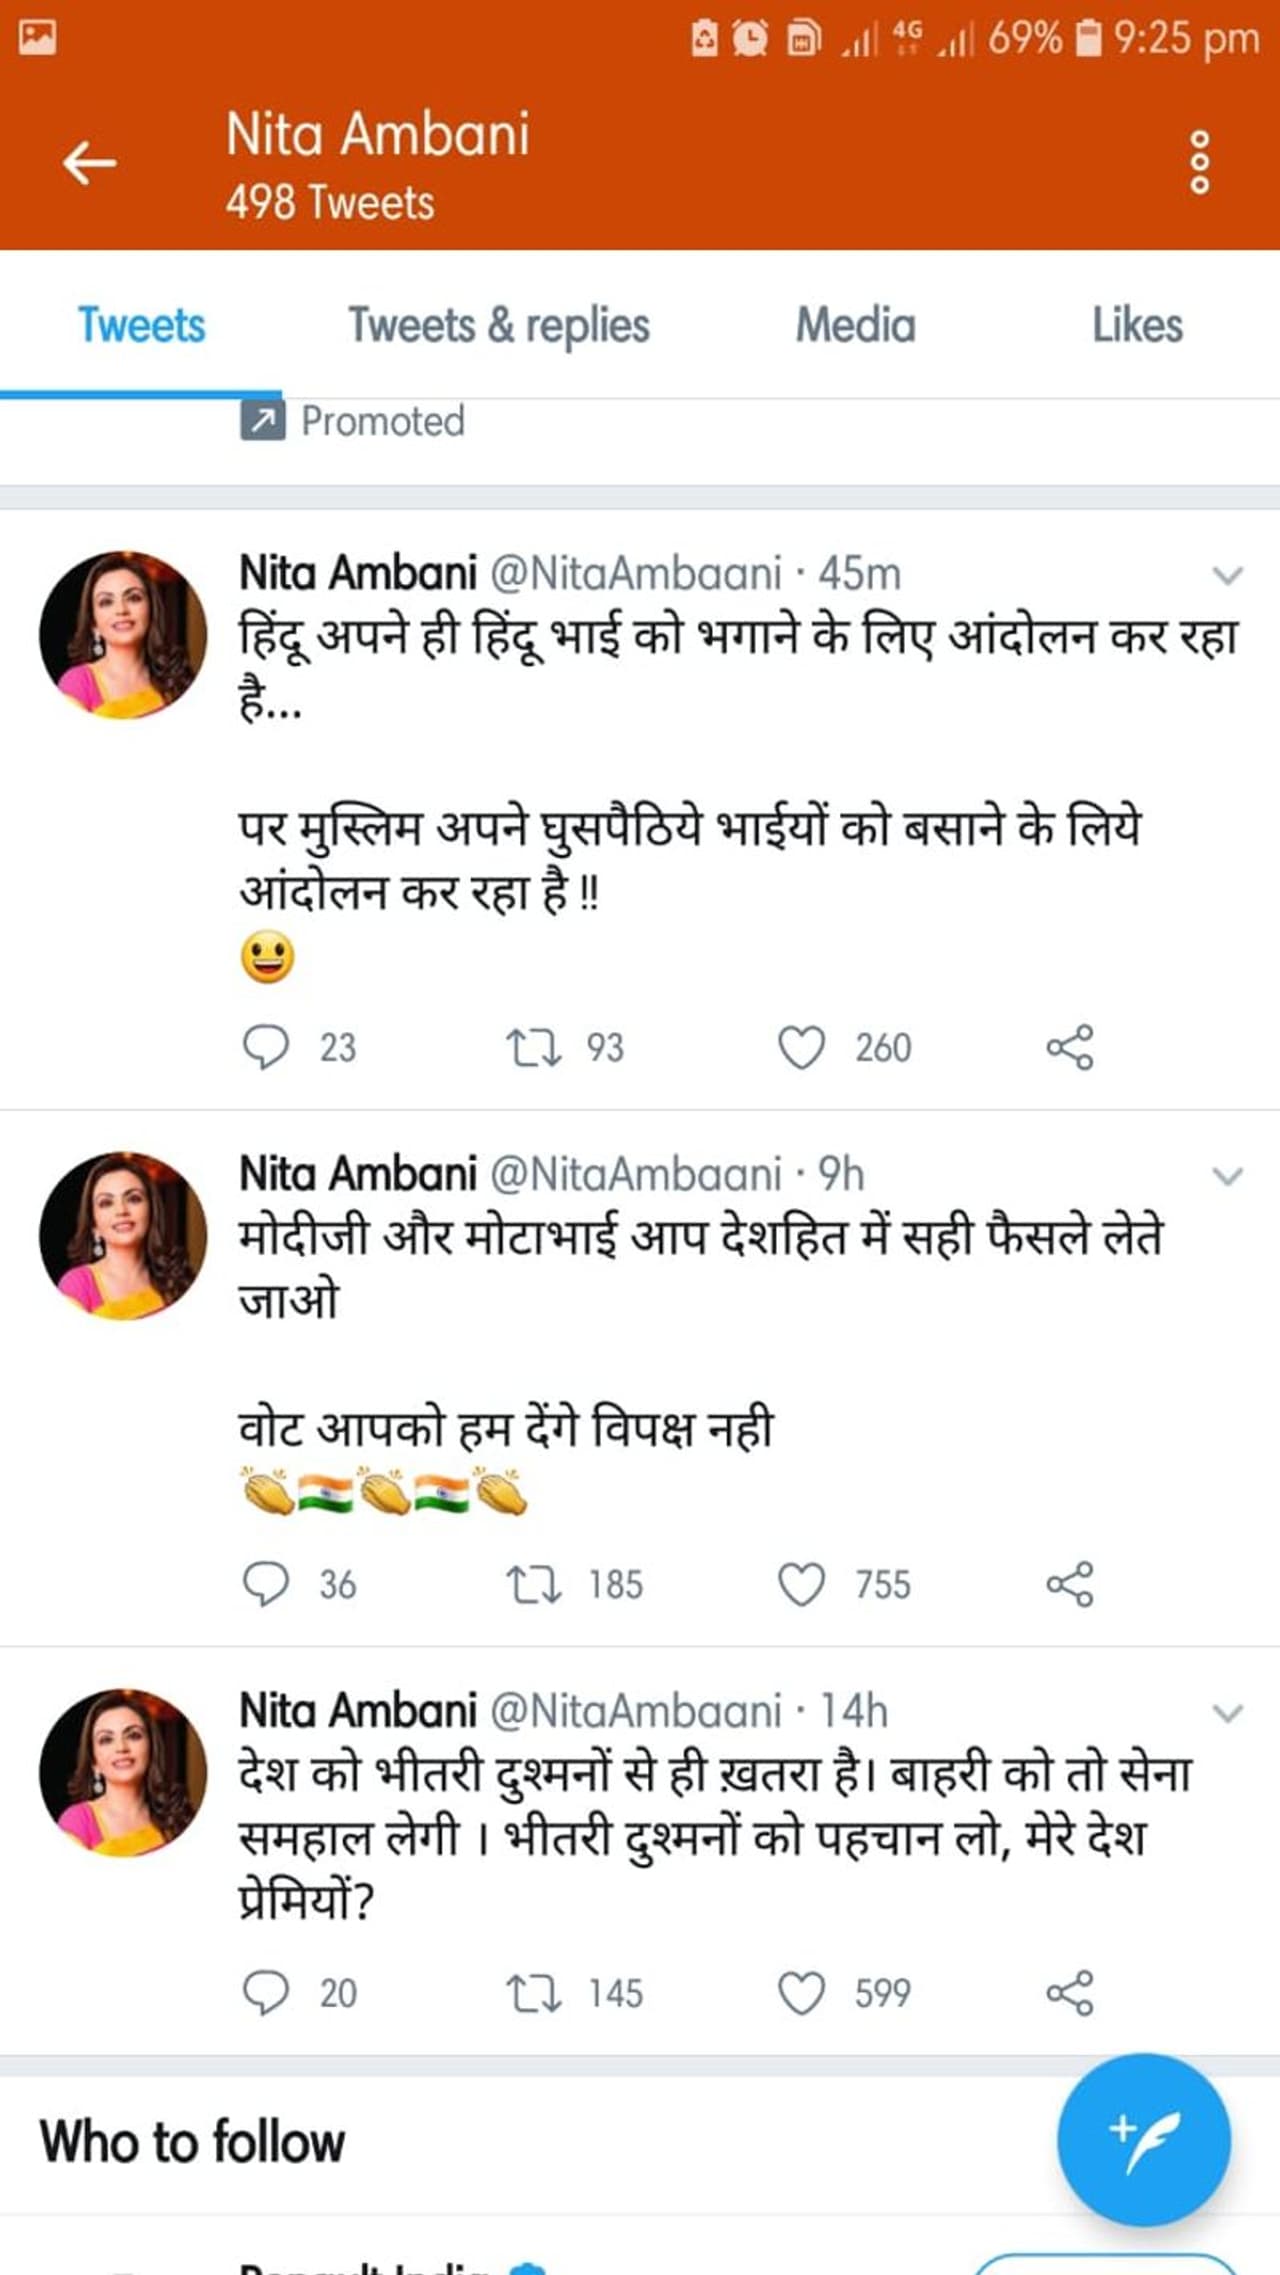Expand options chevron on 45m tweet
Screen dimensions: 1280x2275
(x=1227, y=575)
